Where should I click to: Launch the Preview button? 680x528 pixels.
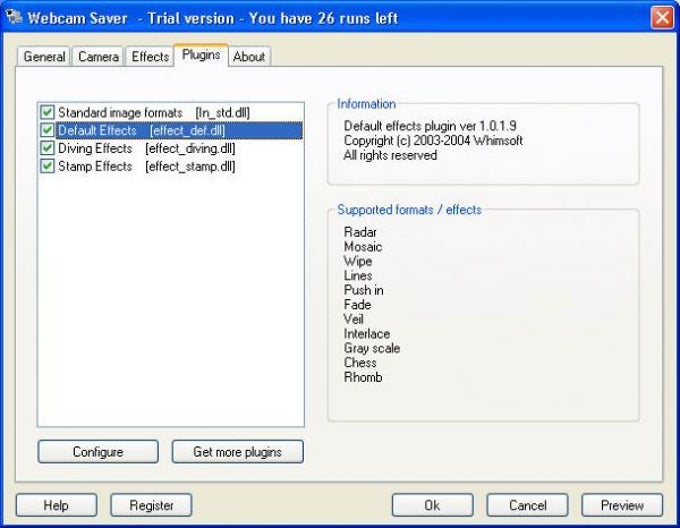coord(622,505)
